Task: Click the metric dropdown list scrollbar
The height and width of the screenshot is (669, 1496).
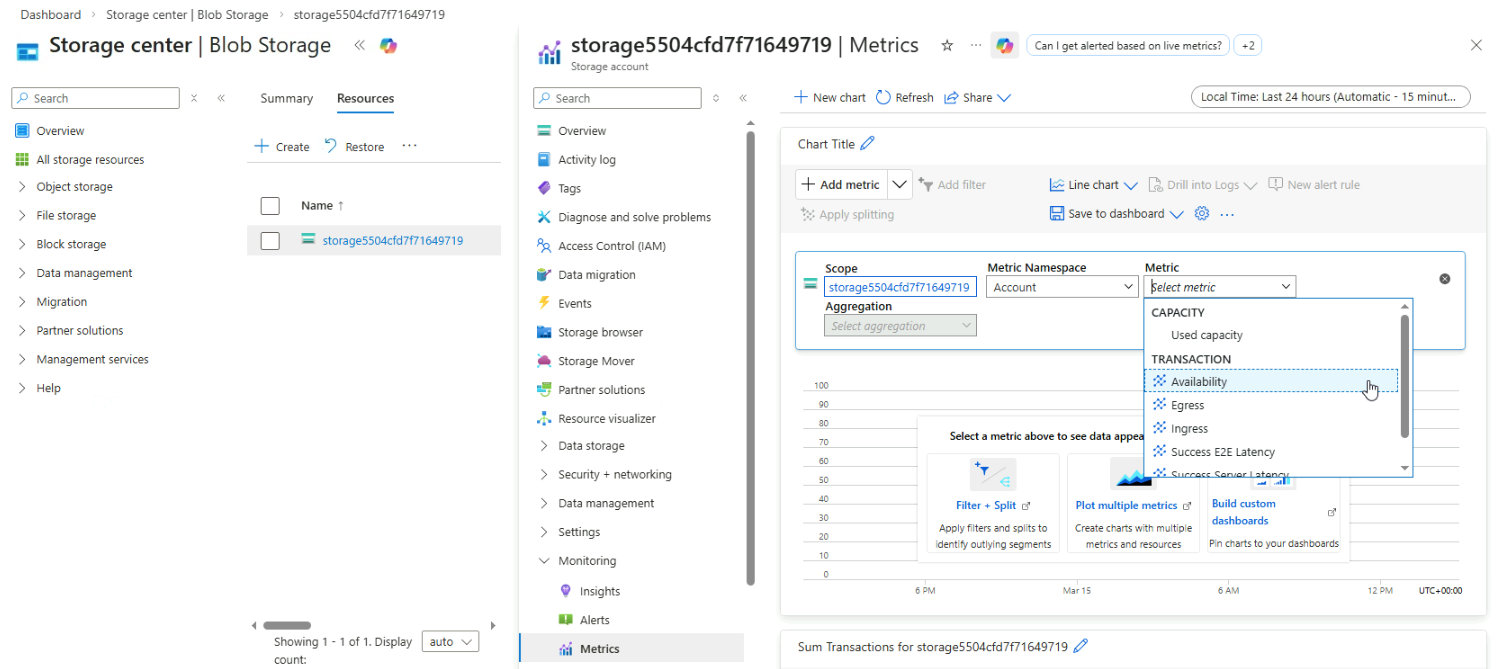Action: (x=1404, y=376)
